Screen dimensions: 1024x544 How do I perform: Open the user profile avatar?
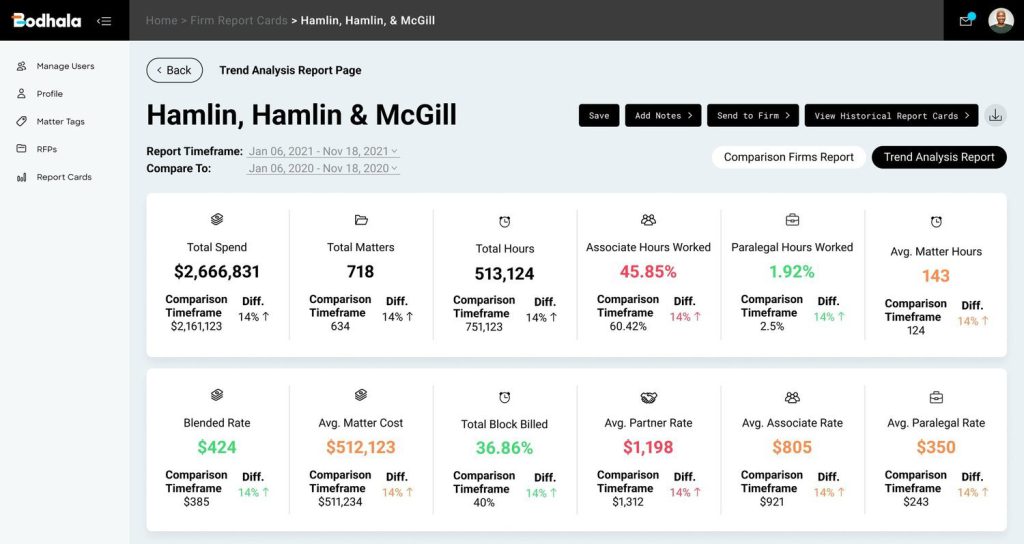[x=1000, y=20]
